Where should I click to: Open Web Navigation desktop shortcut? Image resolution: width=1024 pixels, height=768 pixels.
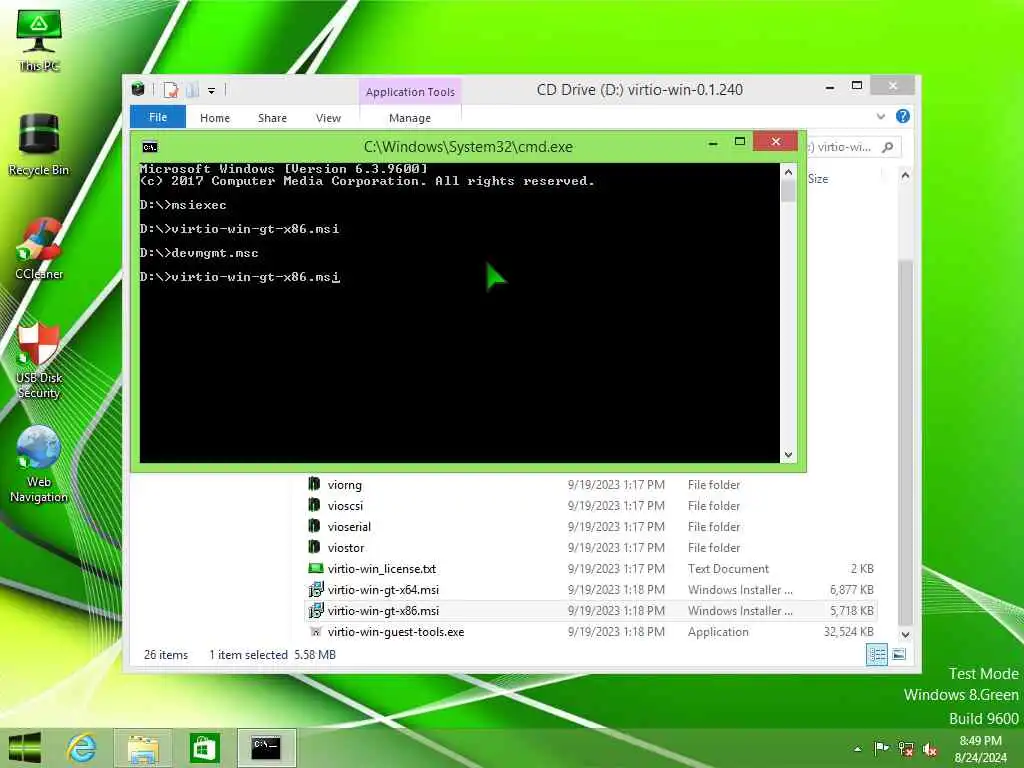coord(39,464)
